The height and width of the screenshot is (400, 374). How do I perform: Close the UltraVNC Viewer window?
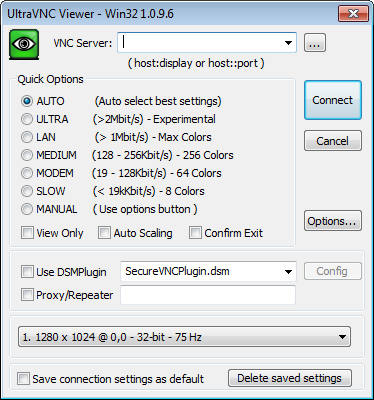[353, 14]
